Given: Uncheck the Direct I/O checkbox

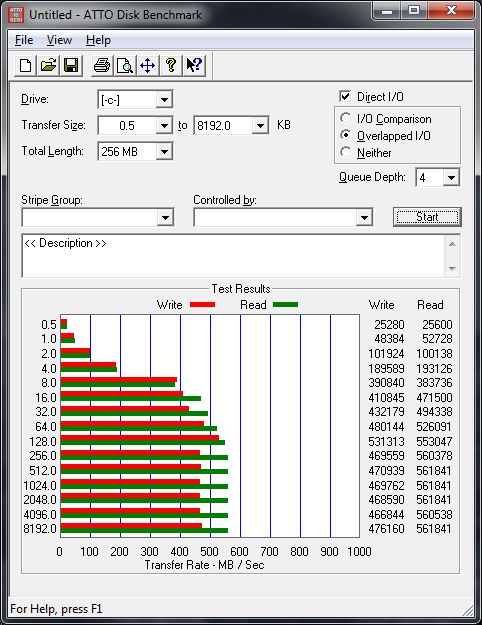Looking at the screenshot, I should pyautogui.click(x=345, y=96).
